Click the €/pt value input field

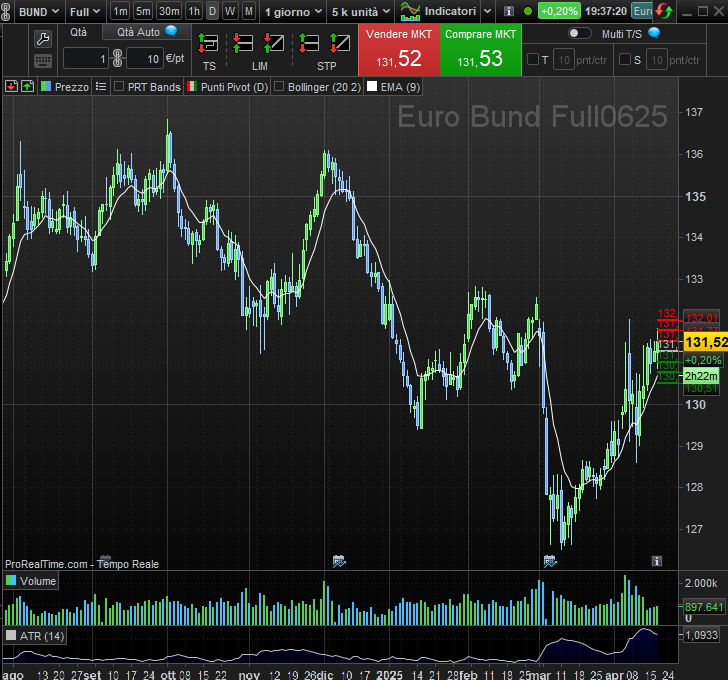click(x=144, y=59)
